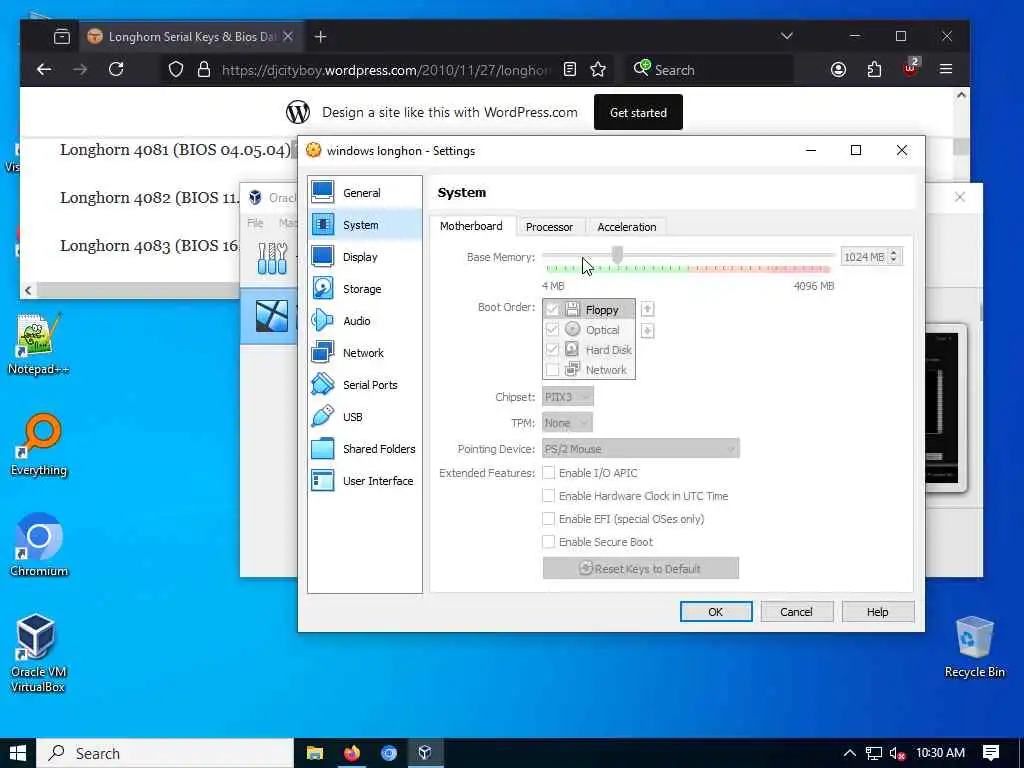Open the Everything desktop shortcut
The image size is (1024, 768).
click(x=38, y=445)
